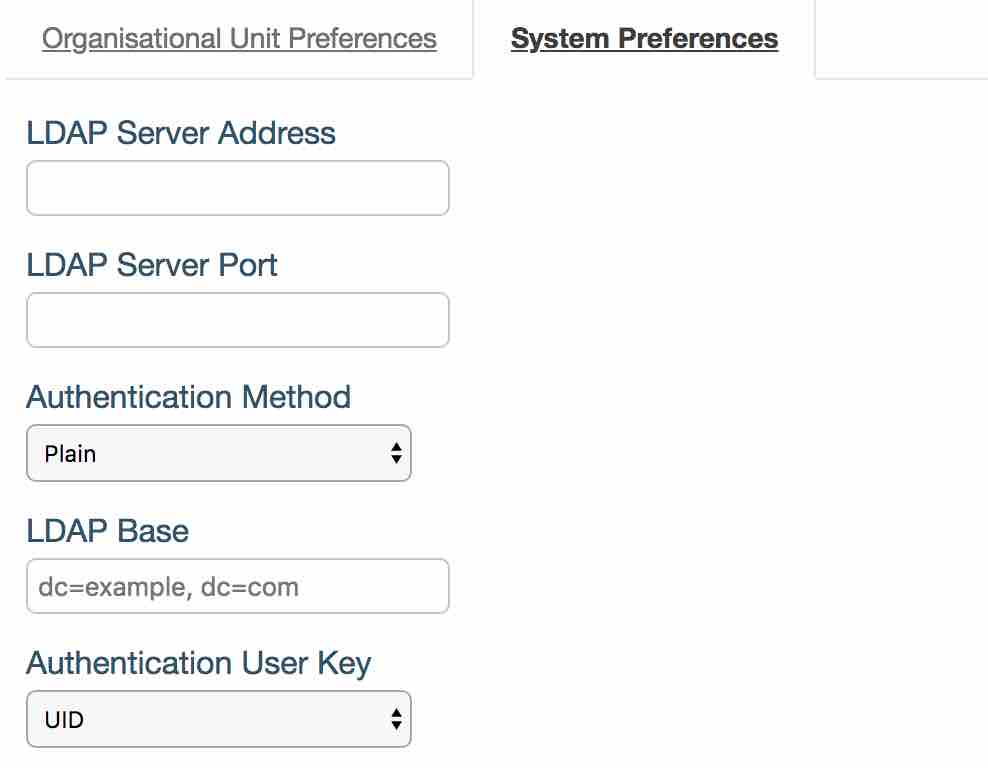Follow the underlined Organisational Unit Preferences link
The width and height of the screenshot is (988, 768).
tap(239, 40)
